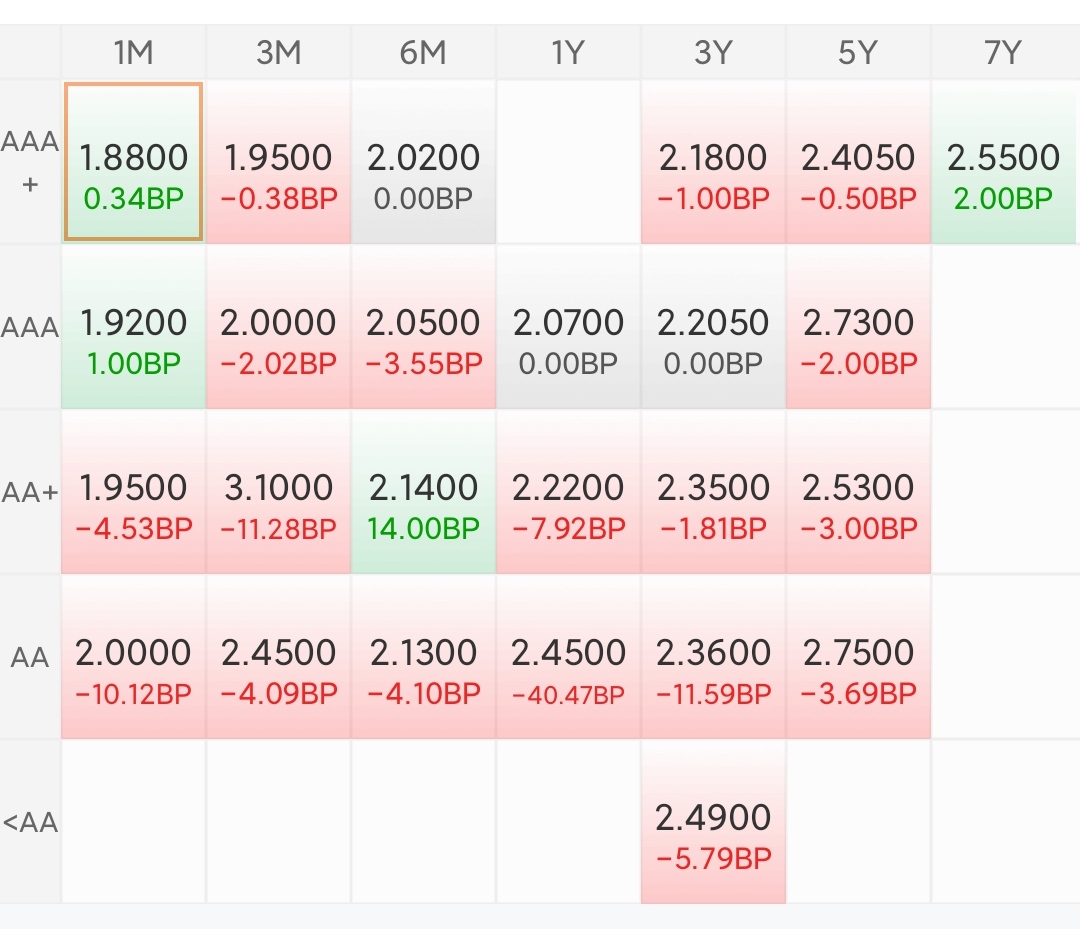1080x929 pixels.
Task: Click the <AA row label
Action: coord(30,823)
